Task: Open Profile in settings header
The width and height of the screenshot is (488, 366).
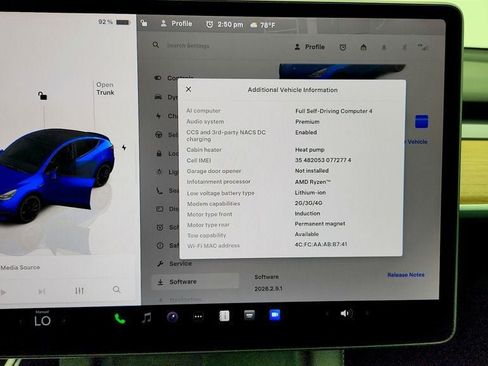Action: [309, 47]
